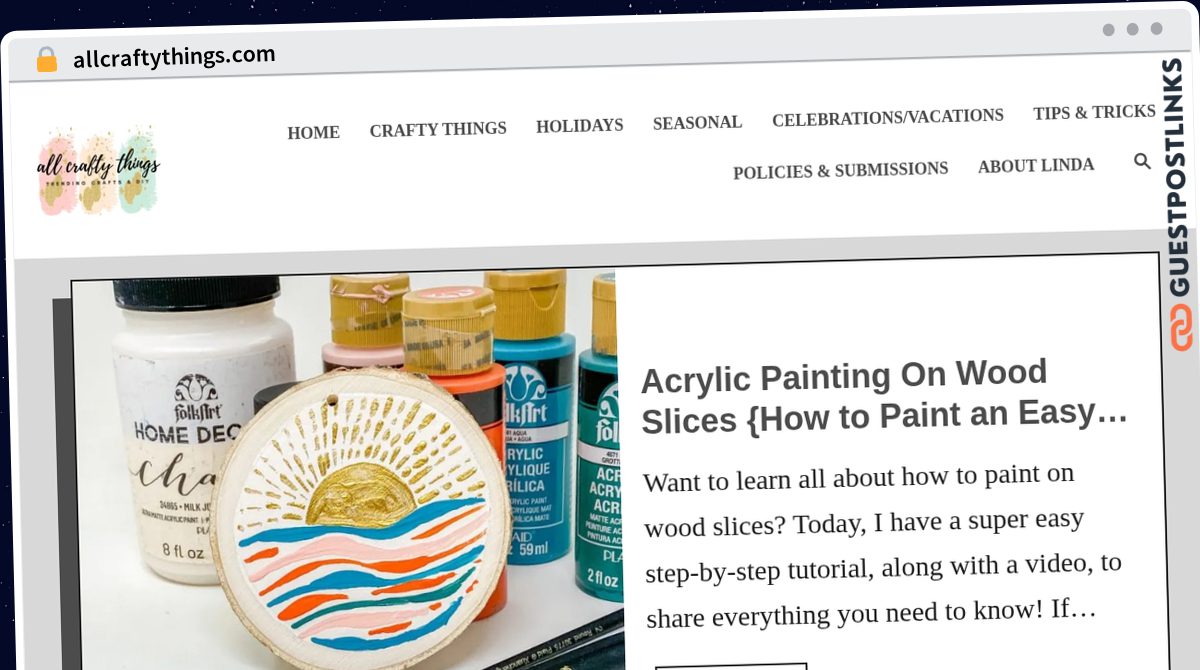
Task: Expand the Holidays menu
Action: point(579,126)
